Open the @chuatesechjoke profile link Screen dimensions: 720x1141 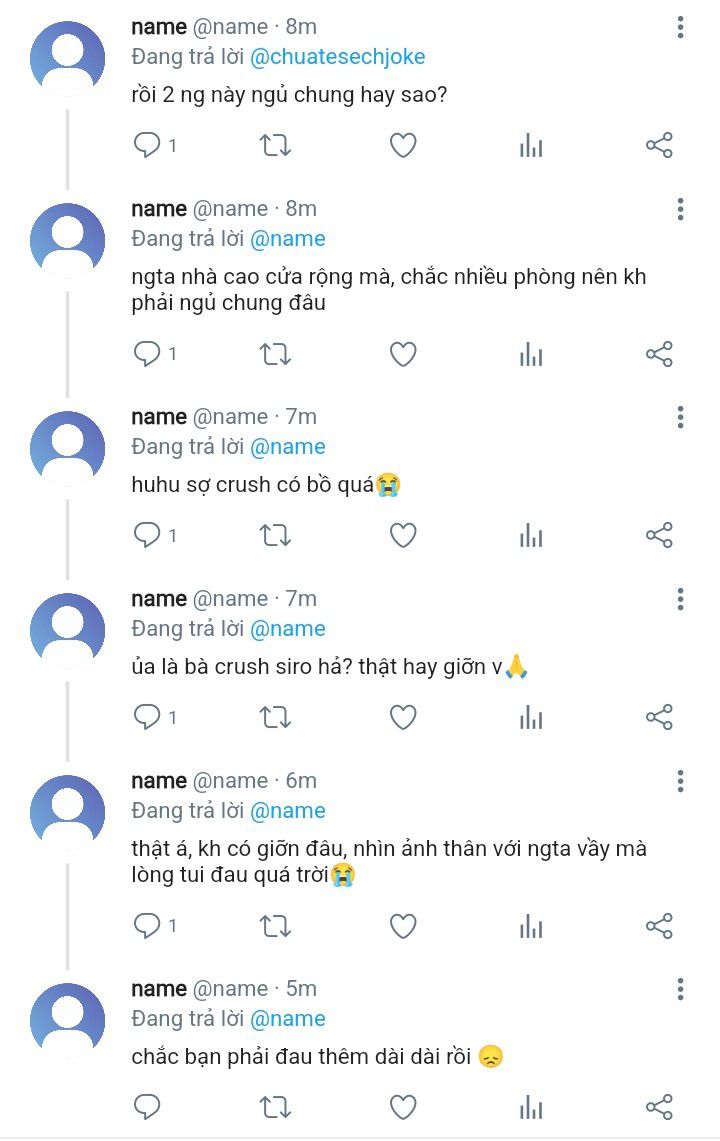(337, 57)
